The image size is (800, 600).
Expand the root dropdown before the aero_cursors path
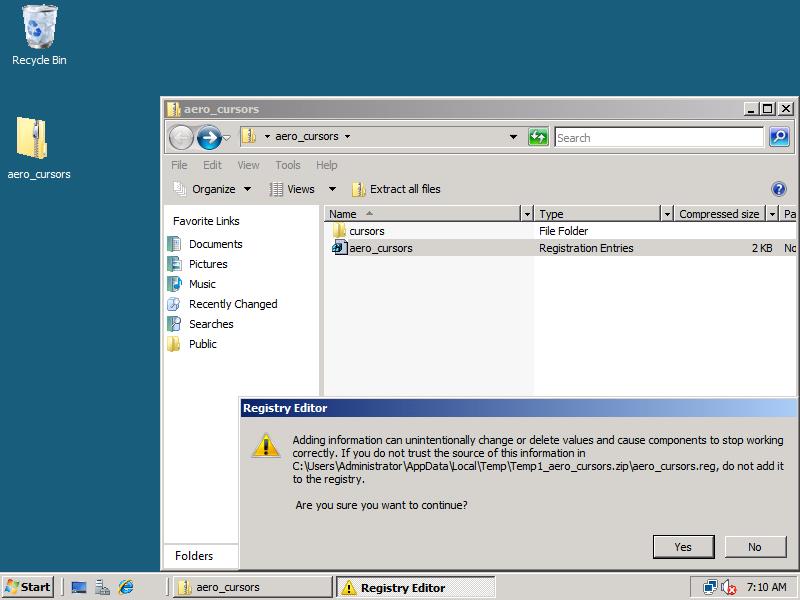[267, 136]
